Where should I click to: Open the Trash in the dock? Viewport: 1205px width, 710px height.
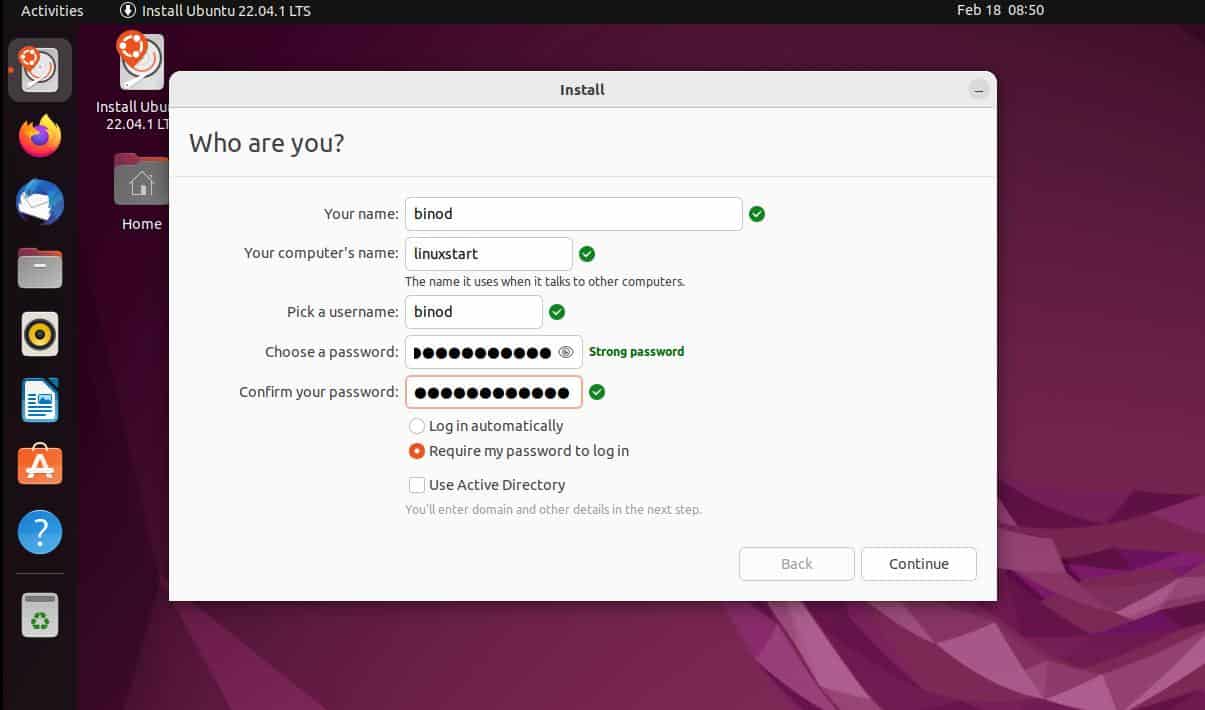point(40,615)
